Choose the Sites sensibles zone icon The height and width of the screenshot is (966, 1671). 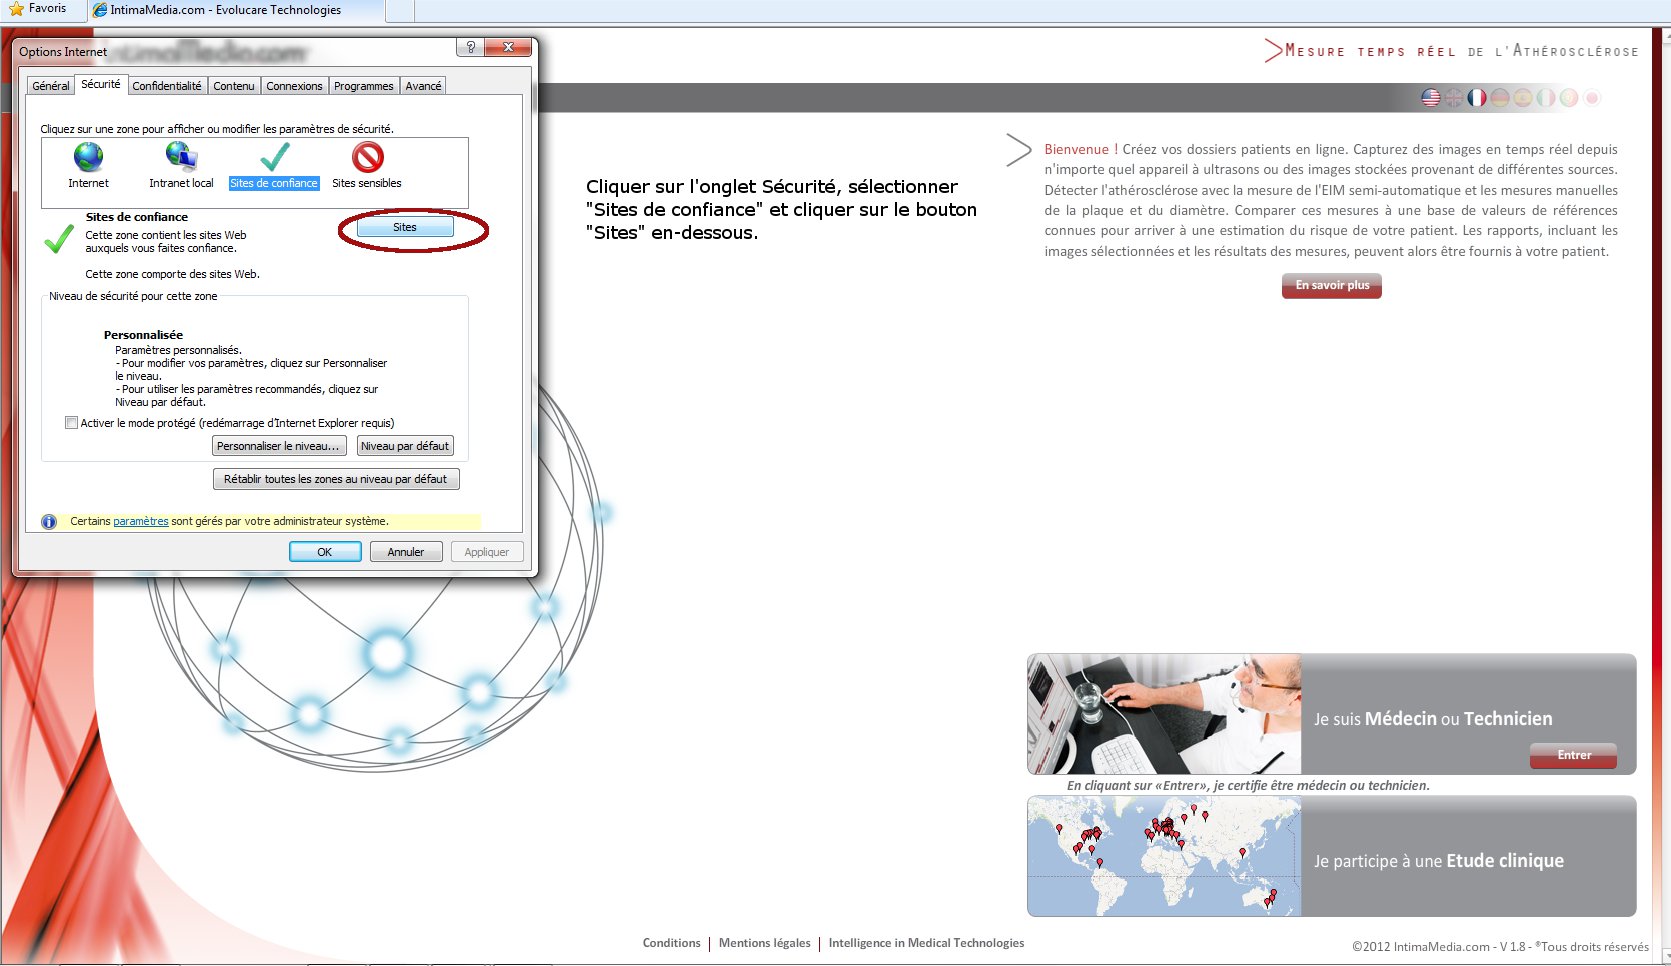click(367, 158)
